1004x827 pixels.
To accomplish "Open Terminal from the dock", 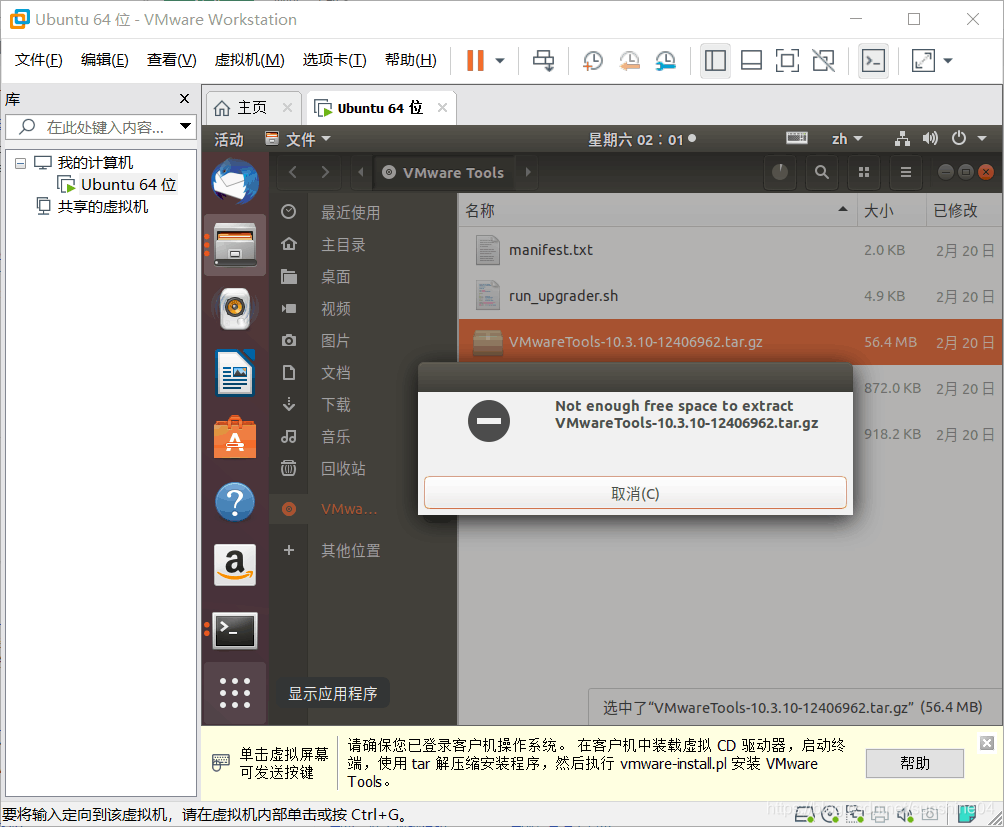I will click(x=235, y=630).
